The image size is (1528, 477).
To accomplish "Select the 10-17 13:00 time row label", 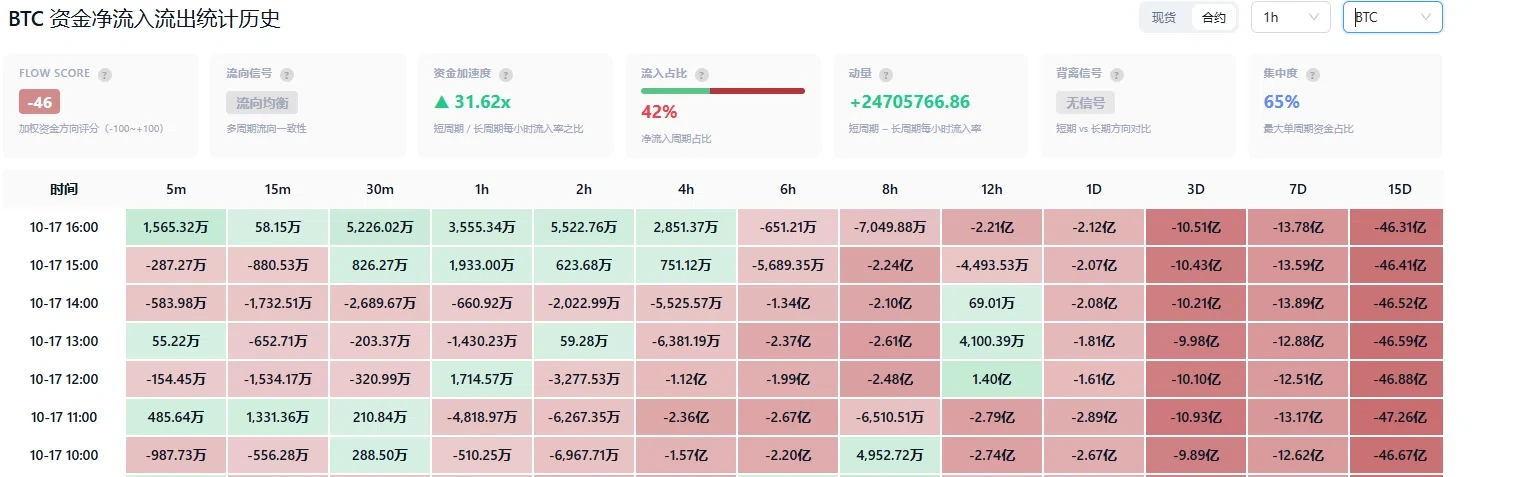I will [x=64, y=341].
